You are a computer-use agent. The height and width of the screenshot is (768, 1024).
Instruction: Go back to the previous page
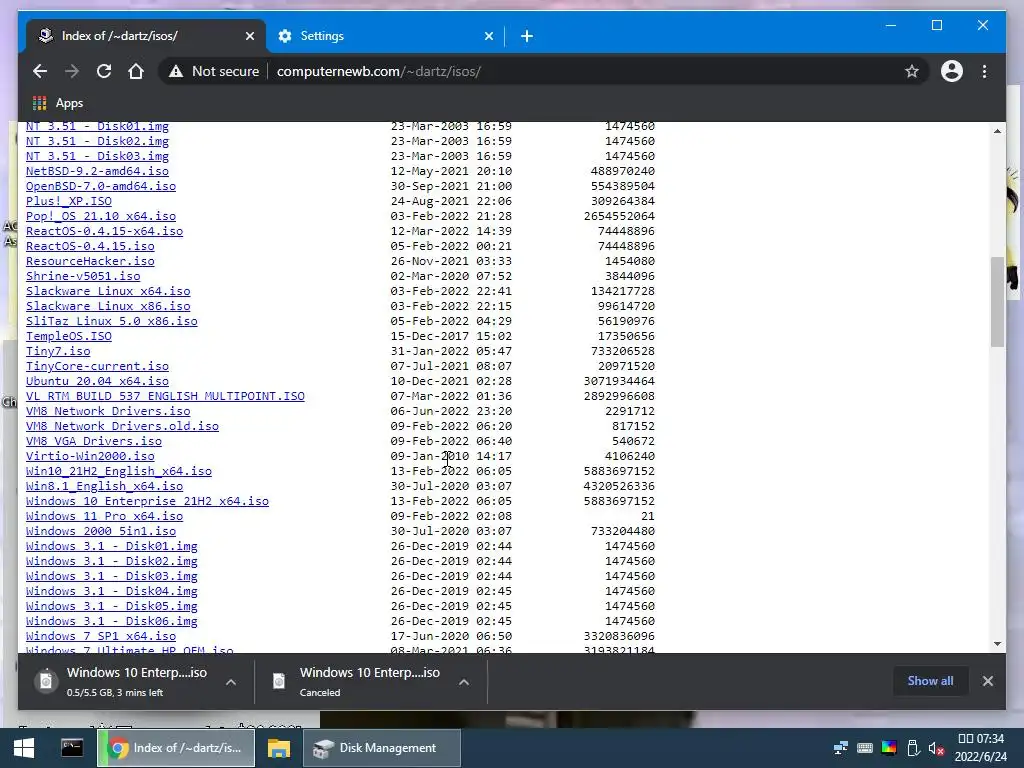pos(40,71)
